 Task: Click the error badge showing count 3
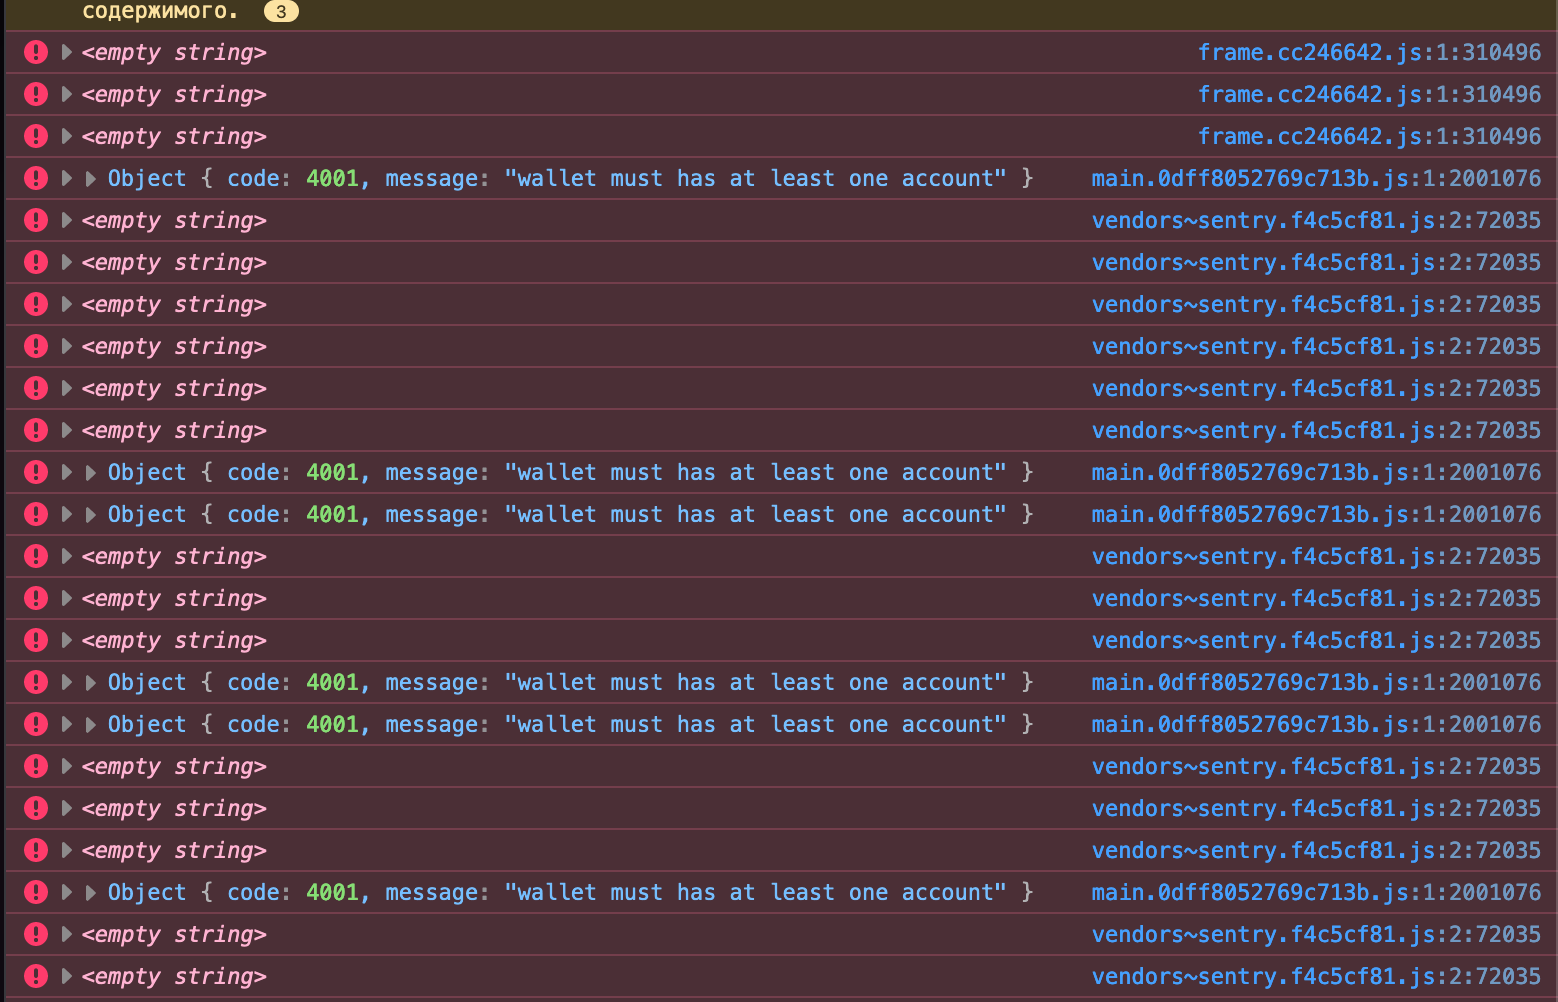tap(281, 12)
